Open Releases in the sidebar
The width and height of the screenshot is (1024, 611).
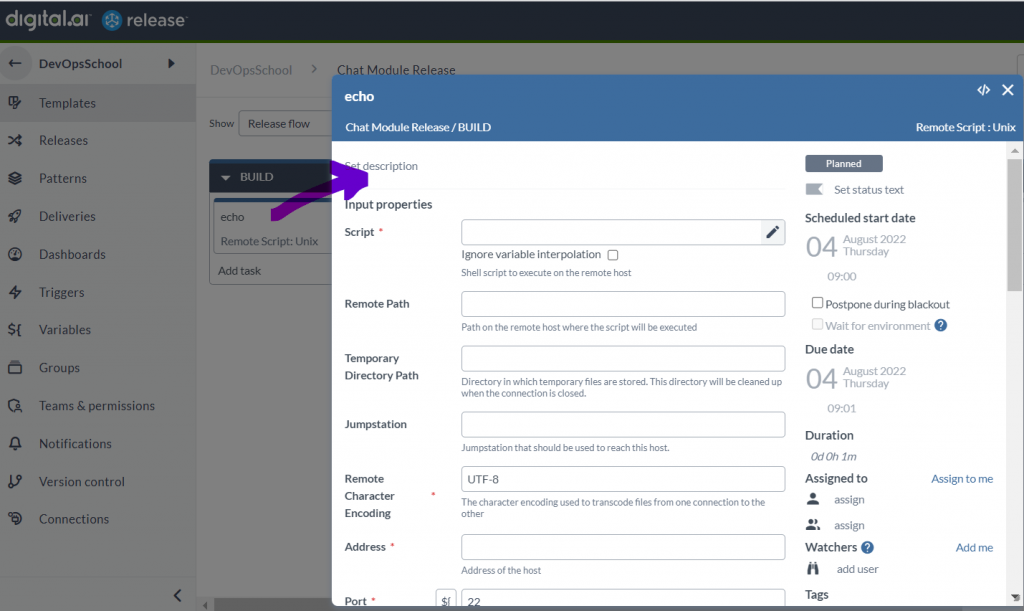[63, 141]
